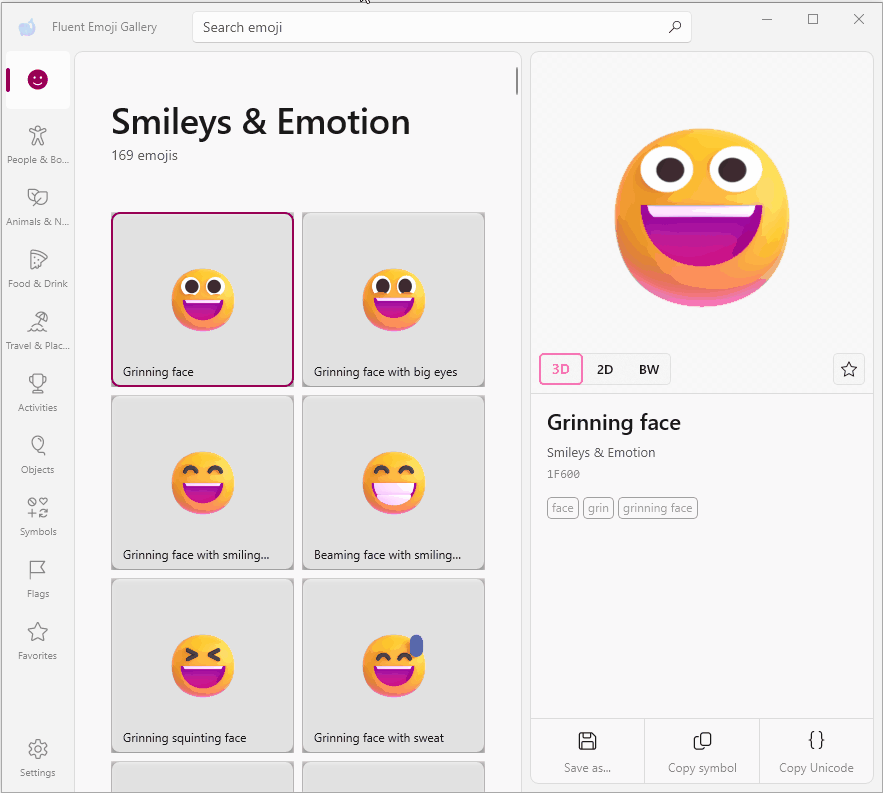This screenshot has height=793, width=883.
Task: Click the Copy Unicode button
Action: [x=816, y=751]
